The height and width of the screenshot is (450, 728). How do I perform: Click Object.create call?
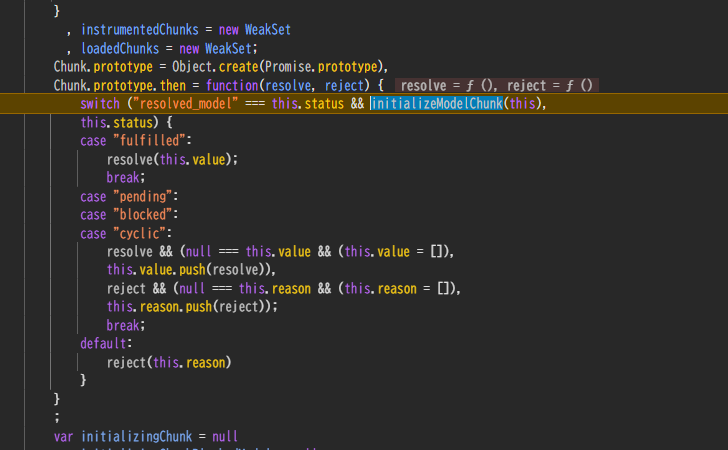215,66
